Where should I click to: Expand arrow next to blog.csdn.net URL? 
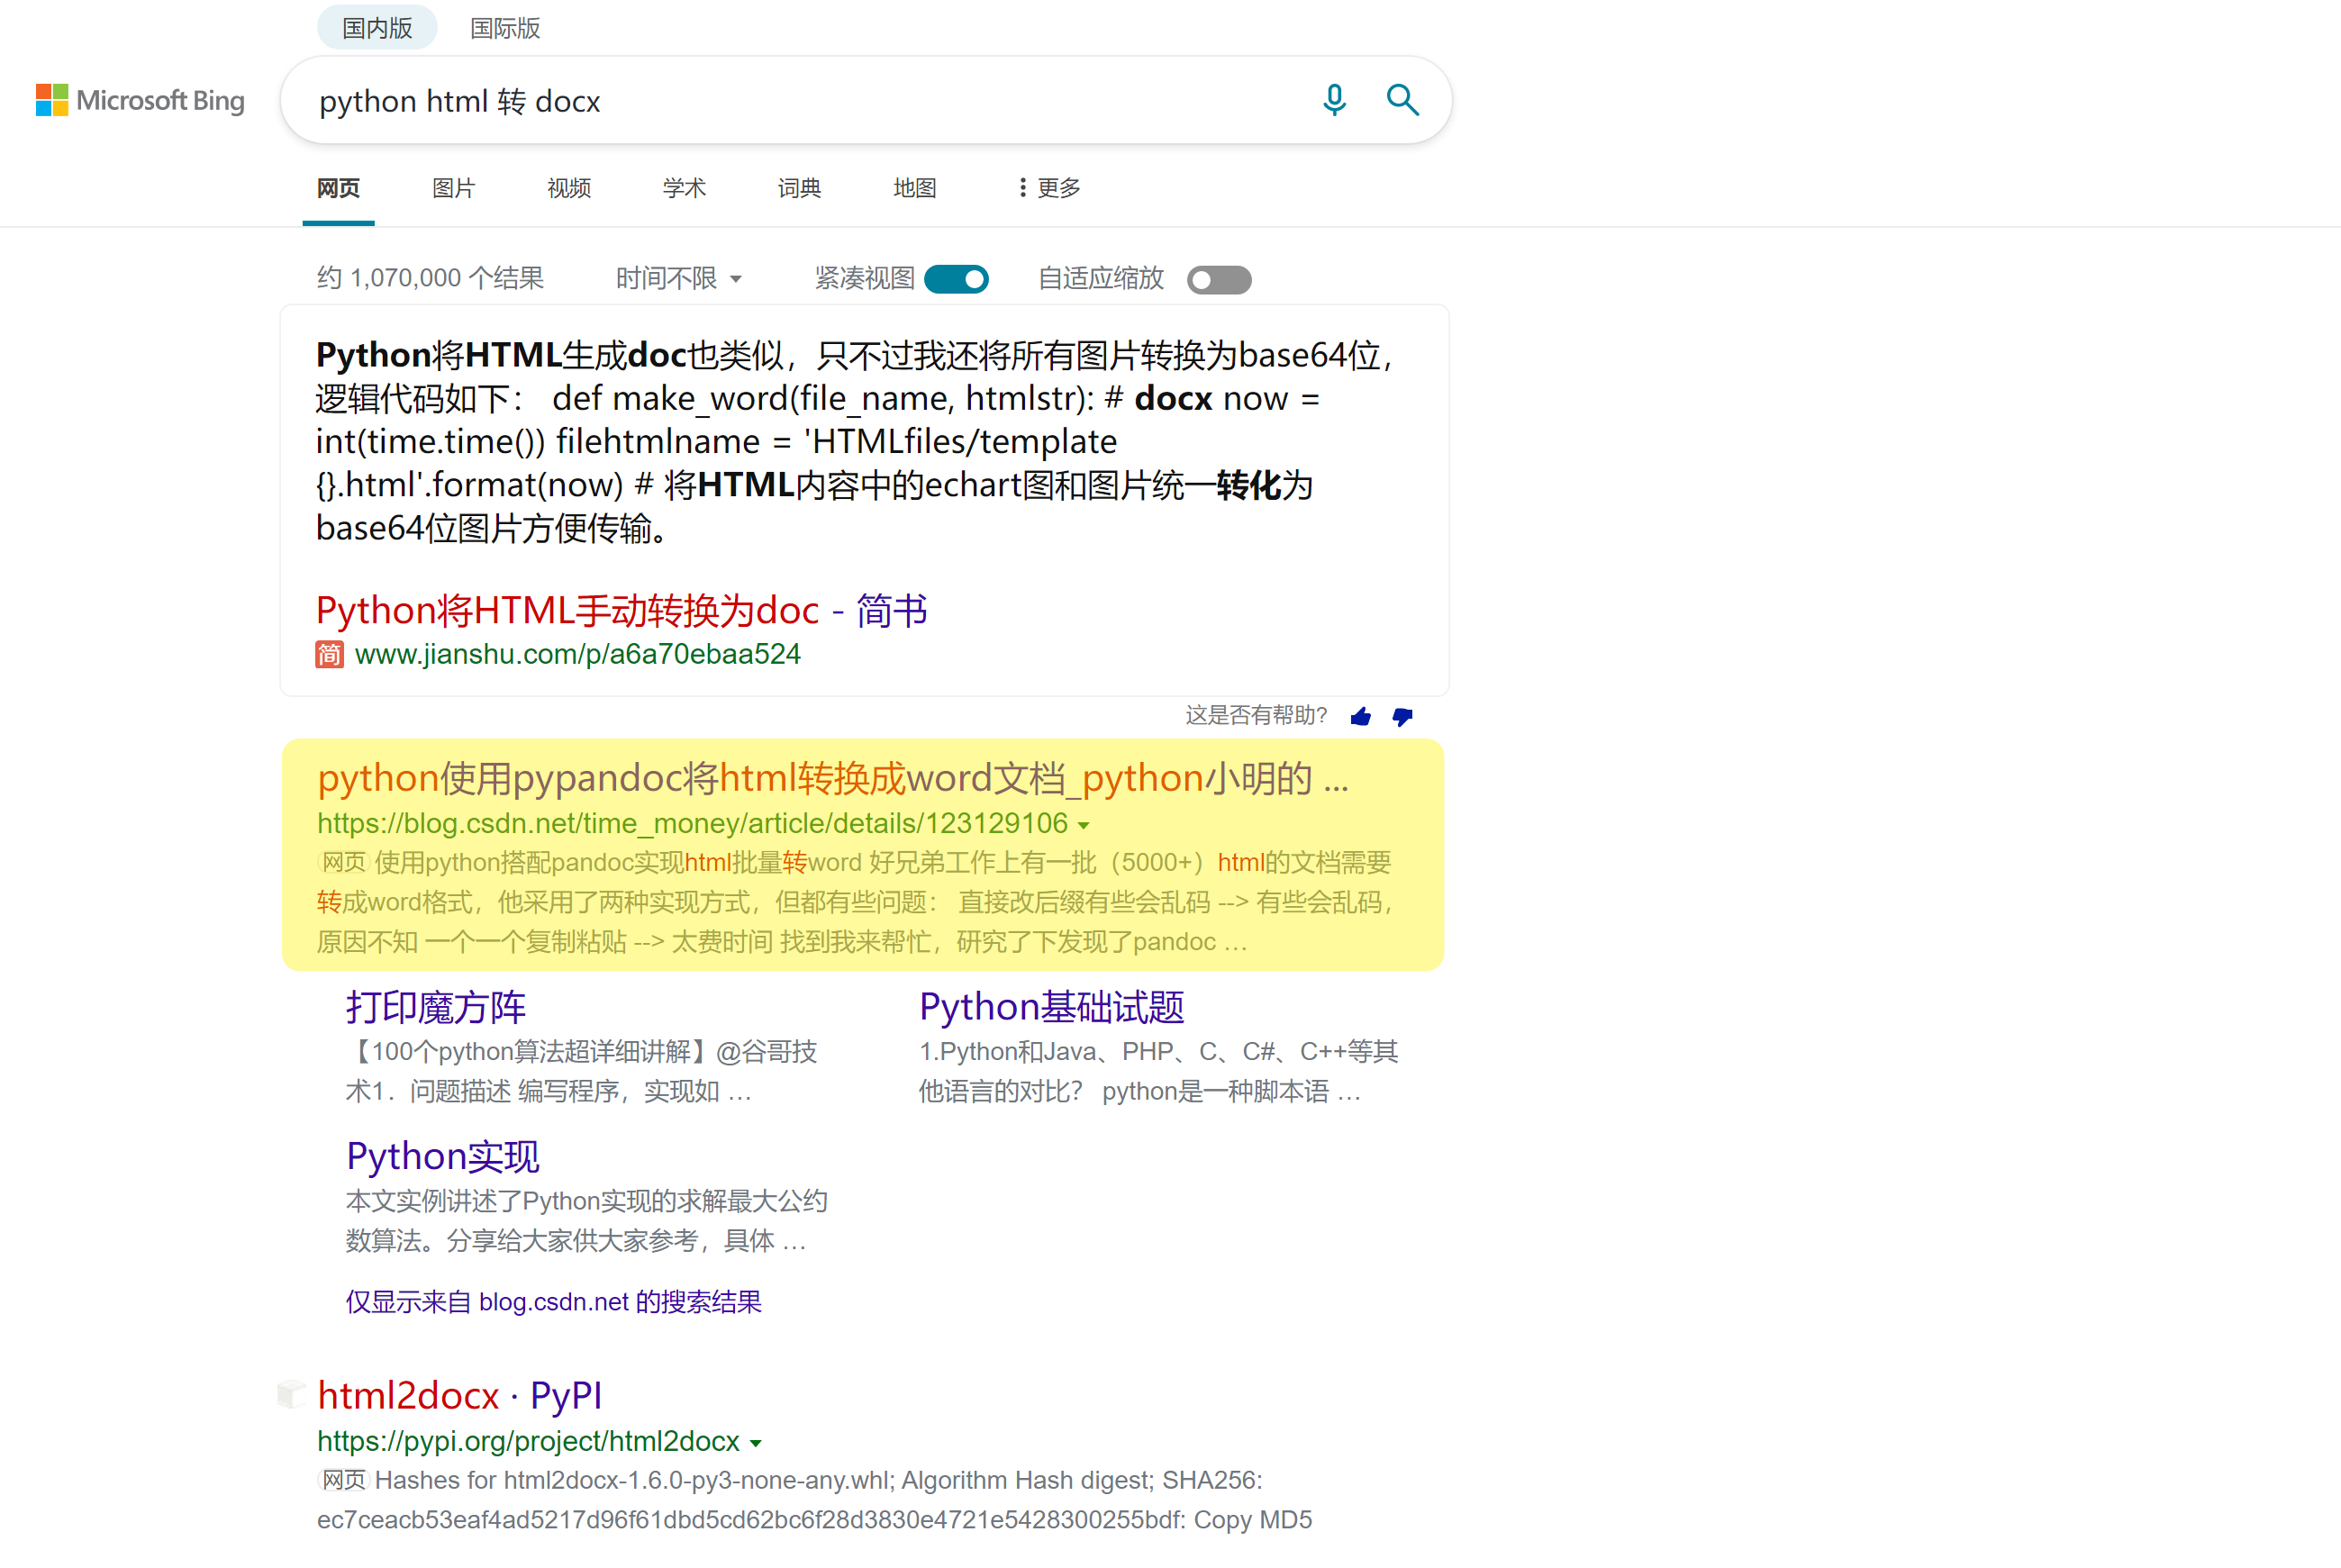point(1084,826)
